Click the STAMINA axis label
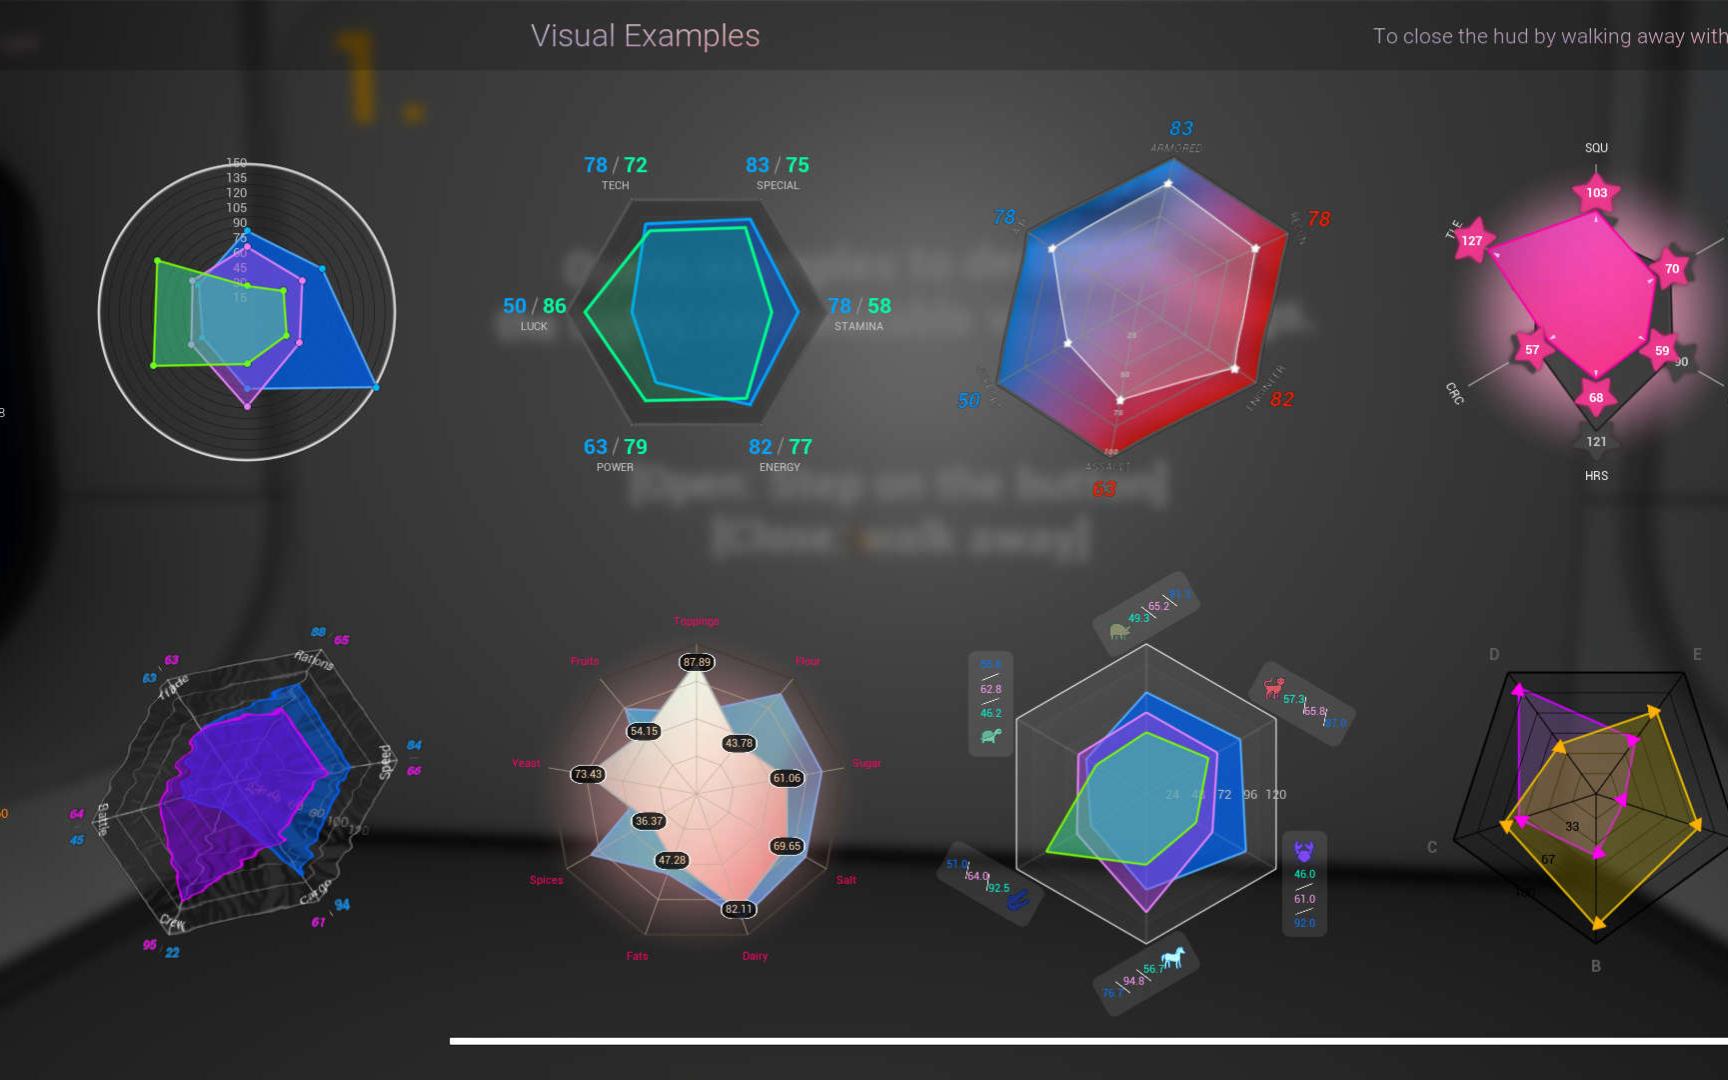Screen dimensions: 1728x1080 coord(858,325)
